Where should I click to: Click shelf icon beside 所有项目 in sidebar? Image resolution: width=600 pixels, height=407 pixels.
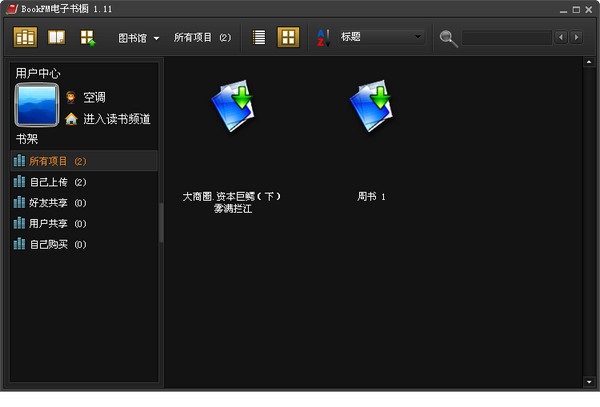(19, 161)
